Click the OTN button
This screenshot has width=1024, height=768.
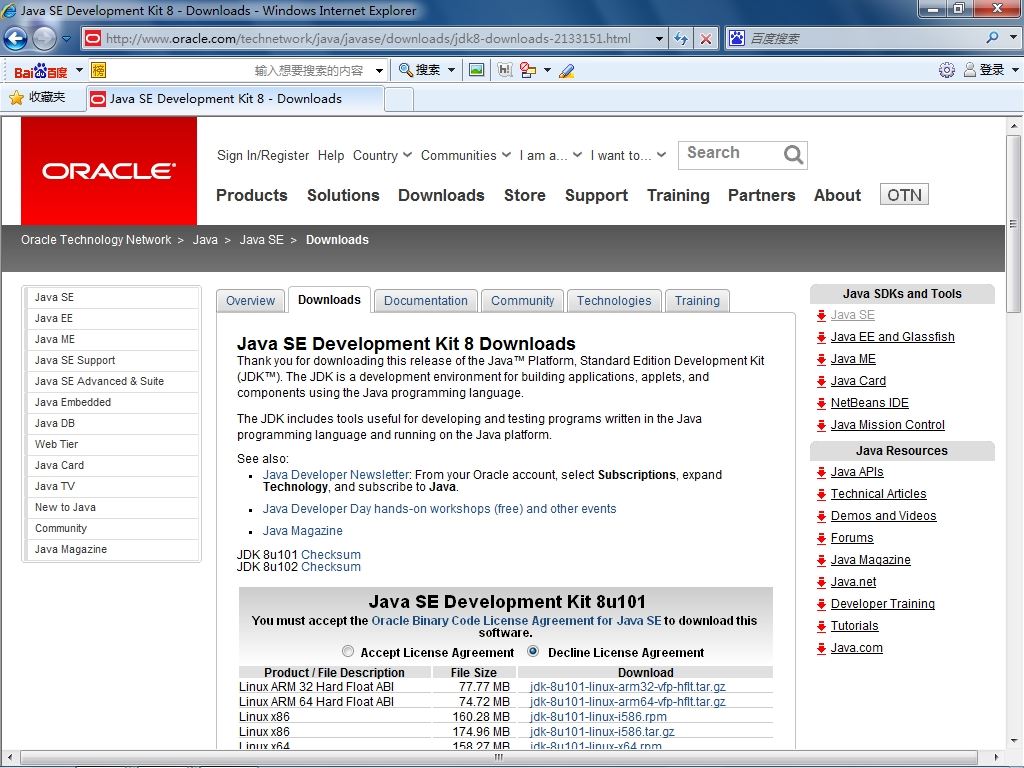(x=904, y=195)
